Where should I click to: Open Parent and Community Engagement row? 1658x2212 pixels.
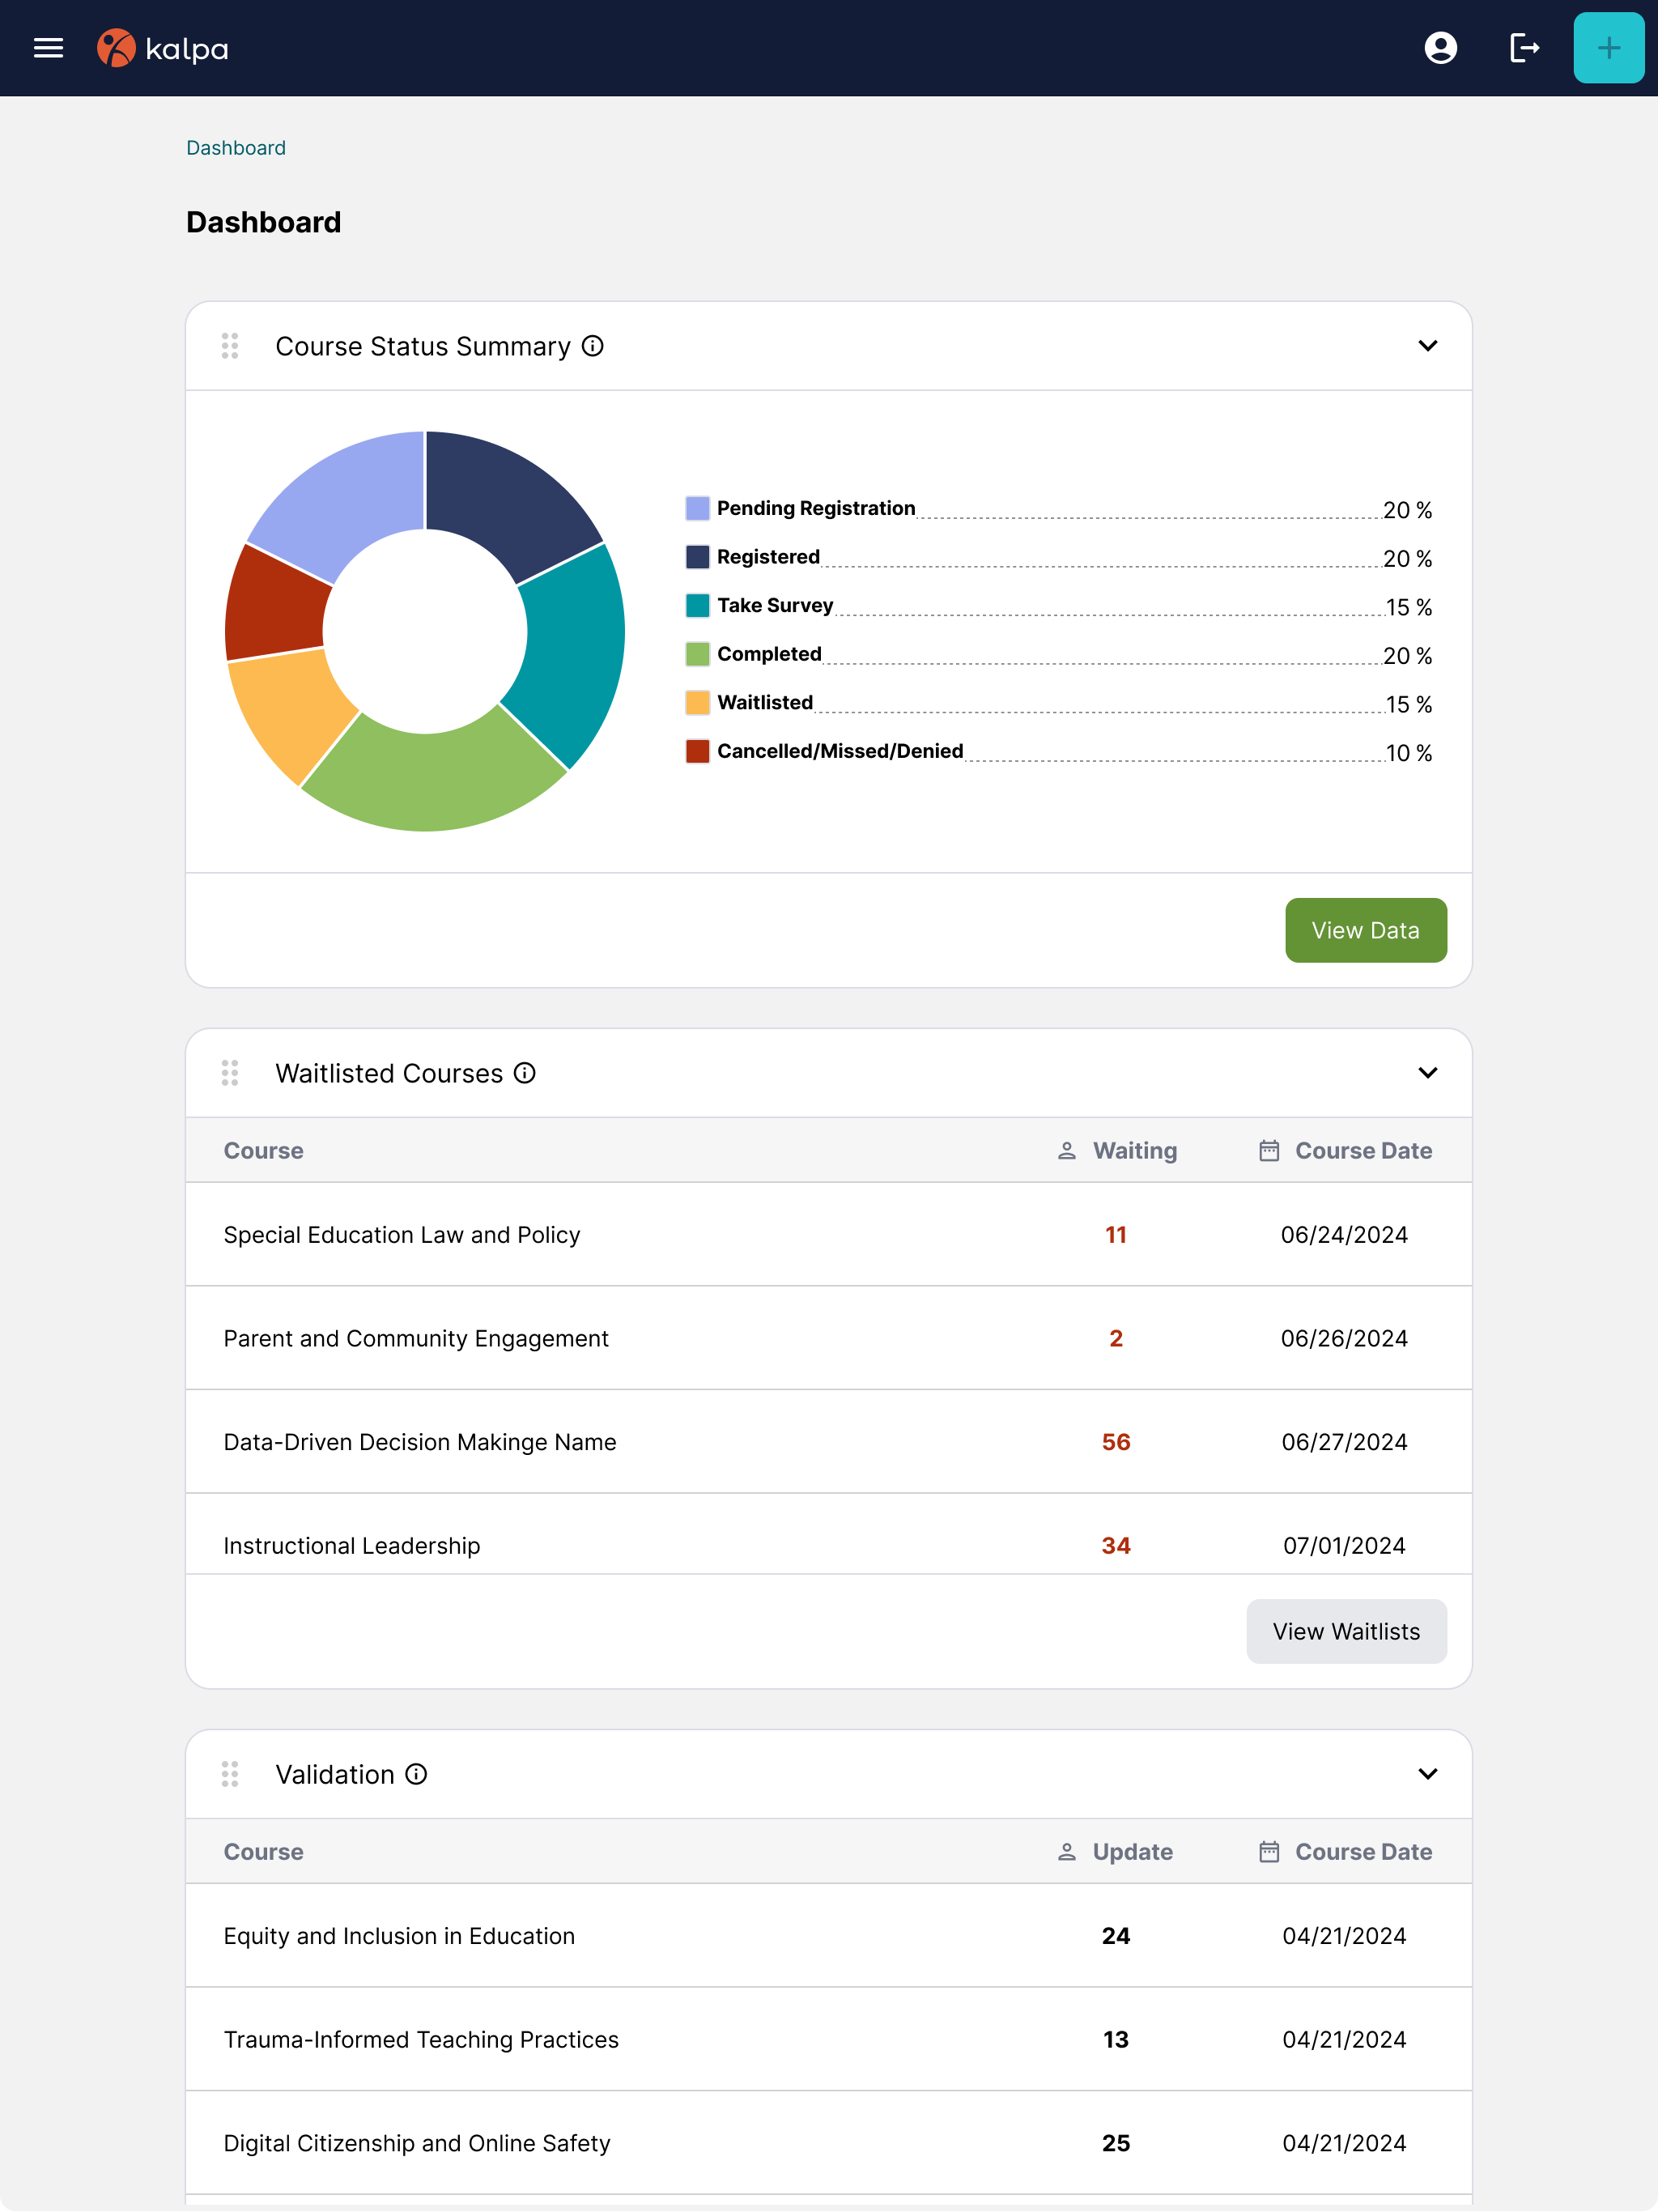[829, 1338]
